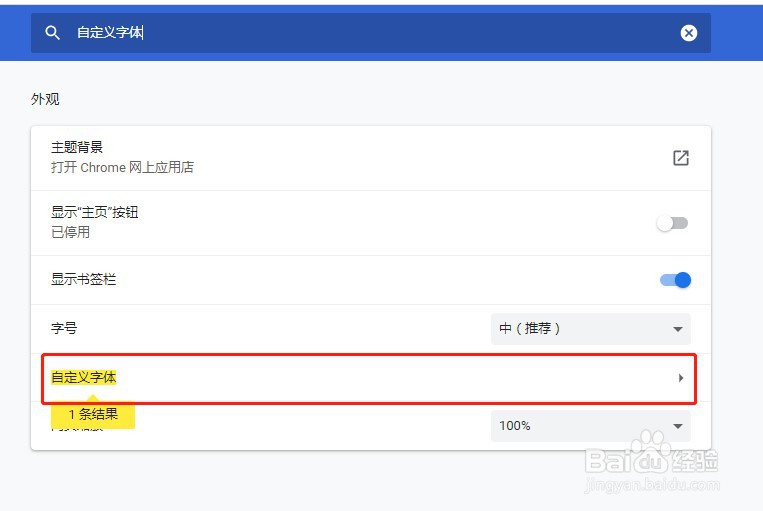Viewport: 763px width, 511px height.
Task: Click the 1 条结果 result bubble
Action: [x=93, y=414]
